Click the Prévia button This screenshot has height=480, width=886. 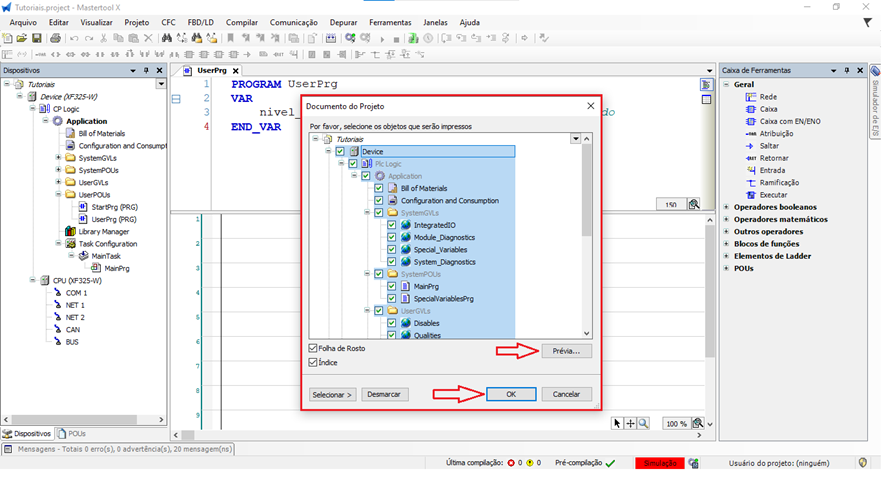tap(566, 351)
